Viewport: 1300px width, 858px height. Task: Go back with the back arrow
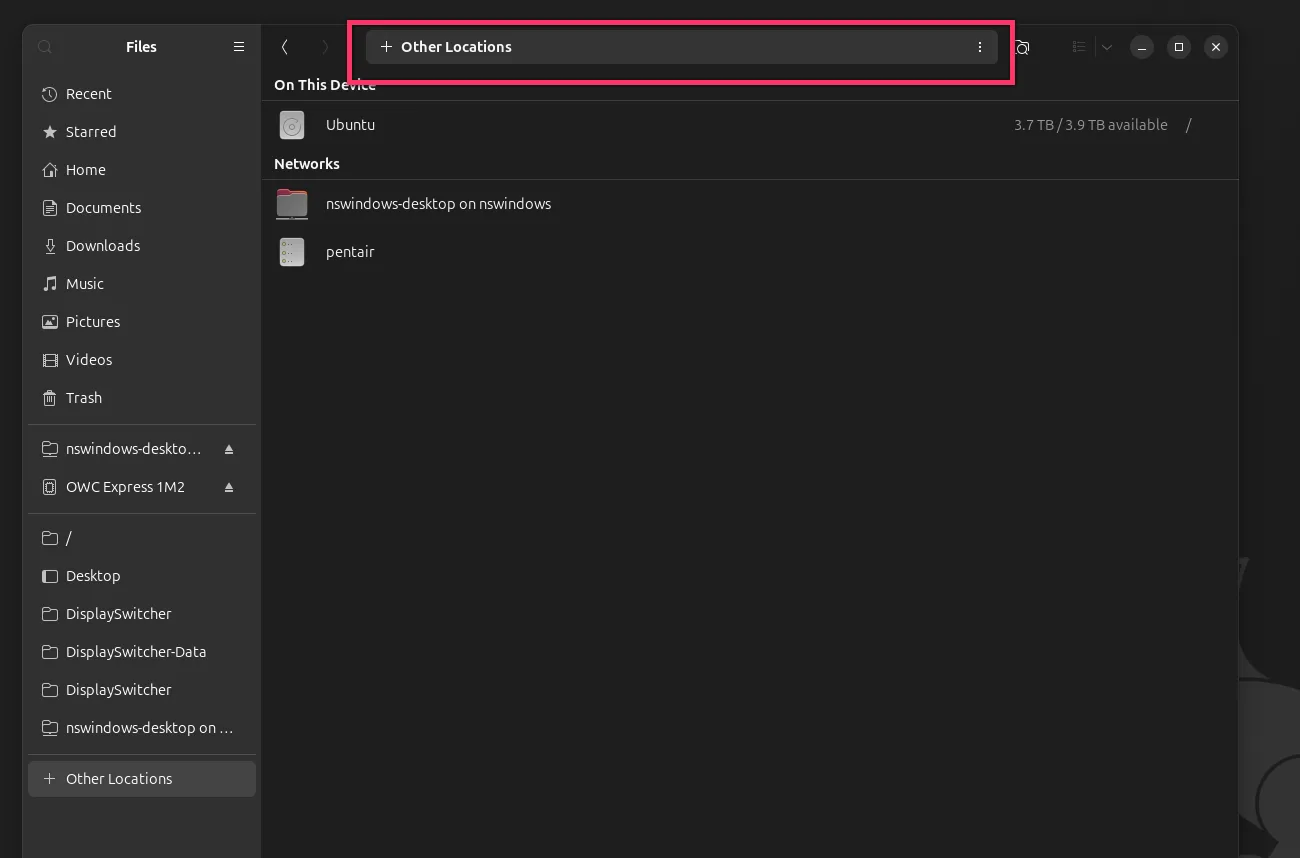point(285,47)
